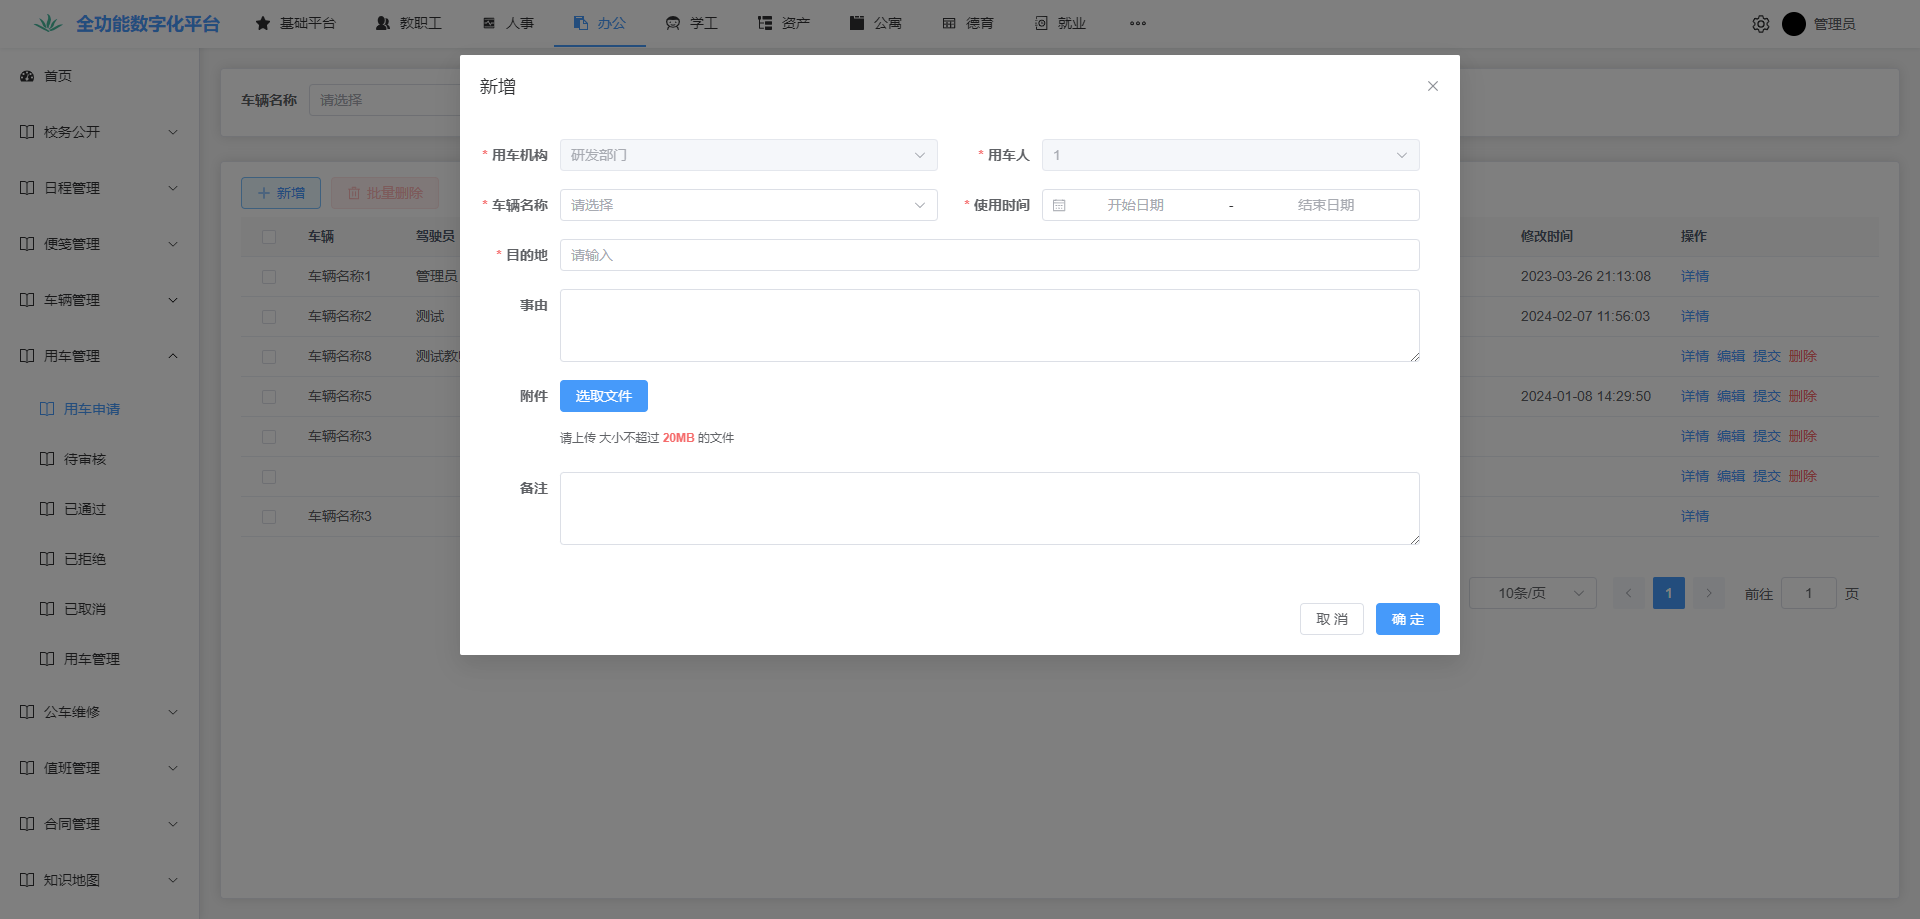This screenshot has height=919, width=1920.
Task: Click the administrator avatar icon
Action: [x=1793, y=24]
